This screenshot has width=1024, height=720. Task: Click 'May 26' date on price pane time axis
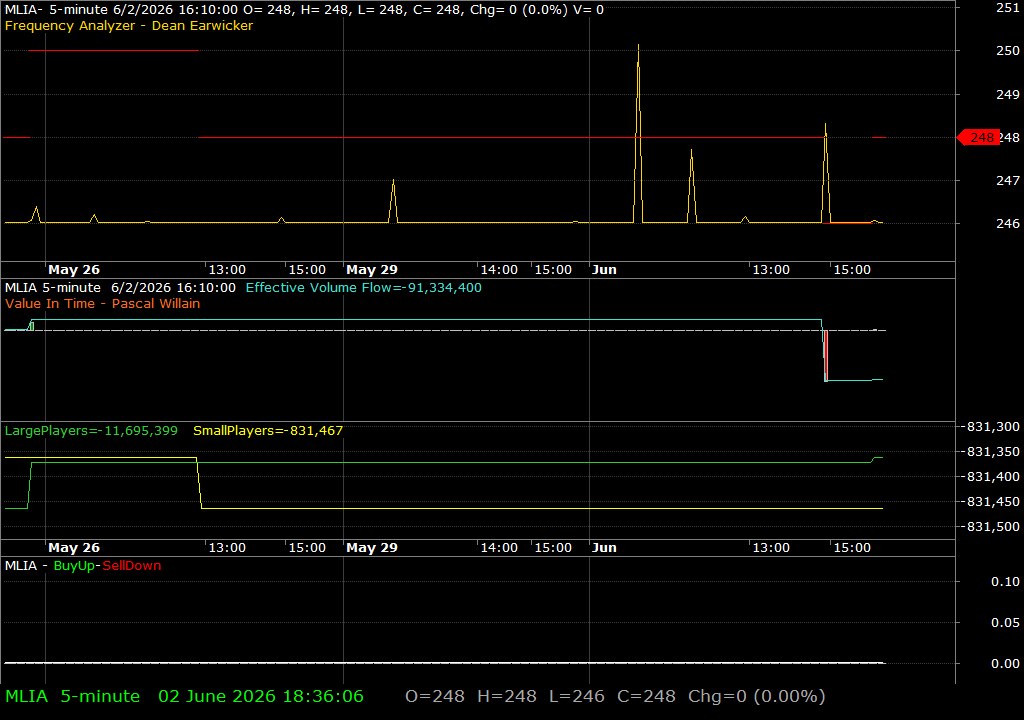[x=74, y=270]
